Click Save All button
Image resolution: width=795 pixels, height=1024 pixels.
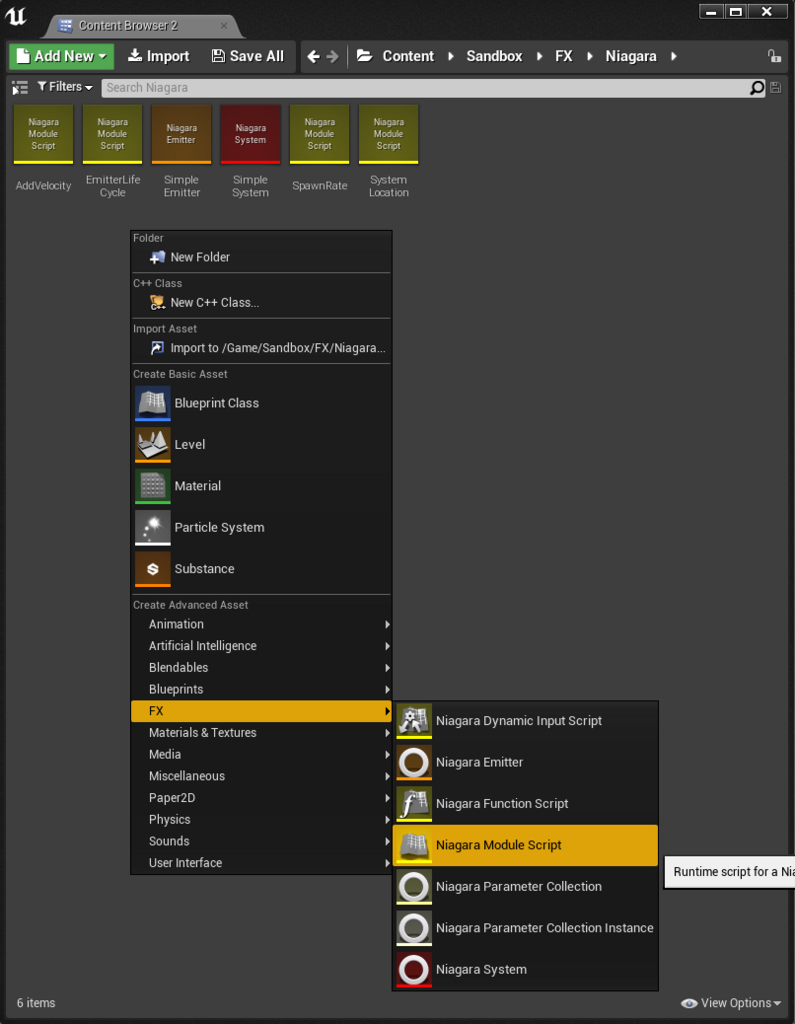pos(248,56)
